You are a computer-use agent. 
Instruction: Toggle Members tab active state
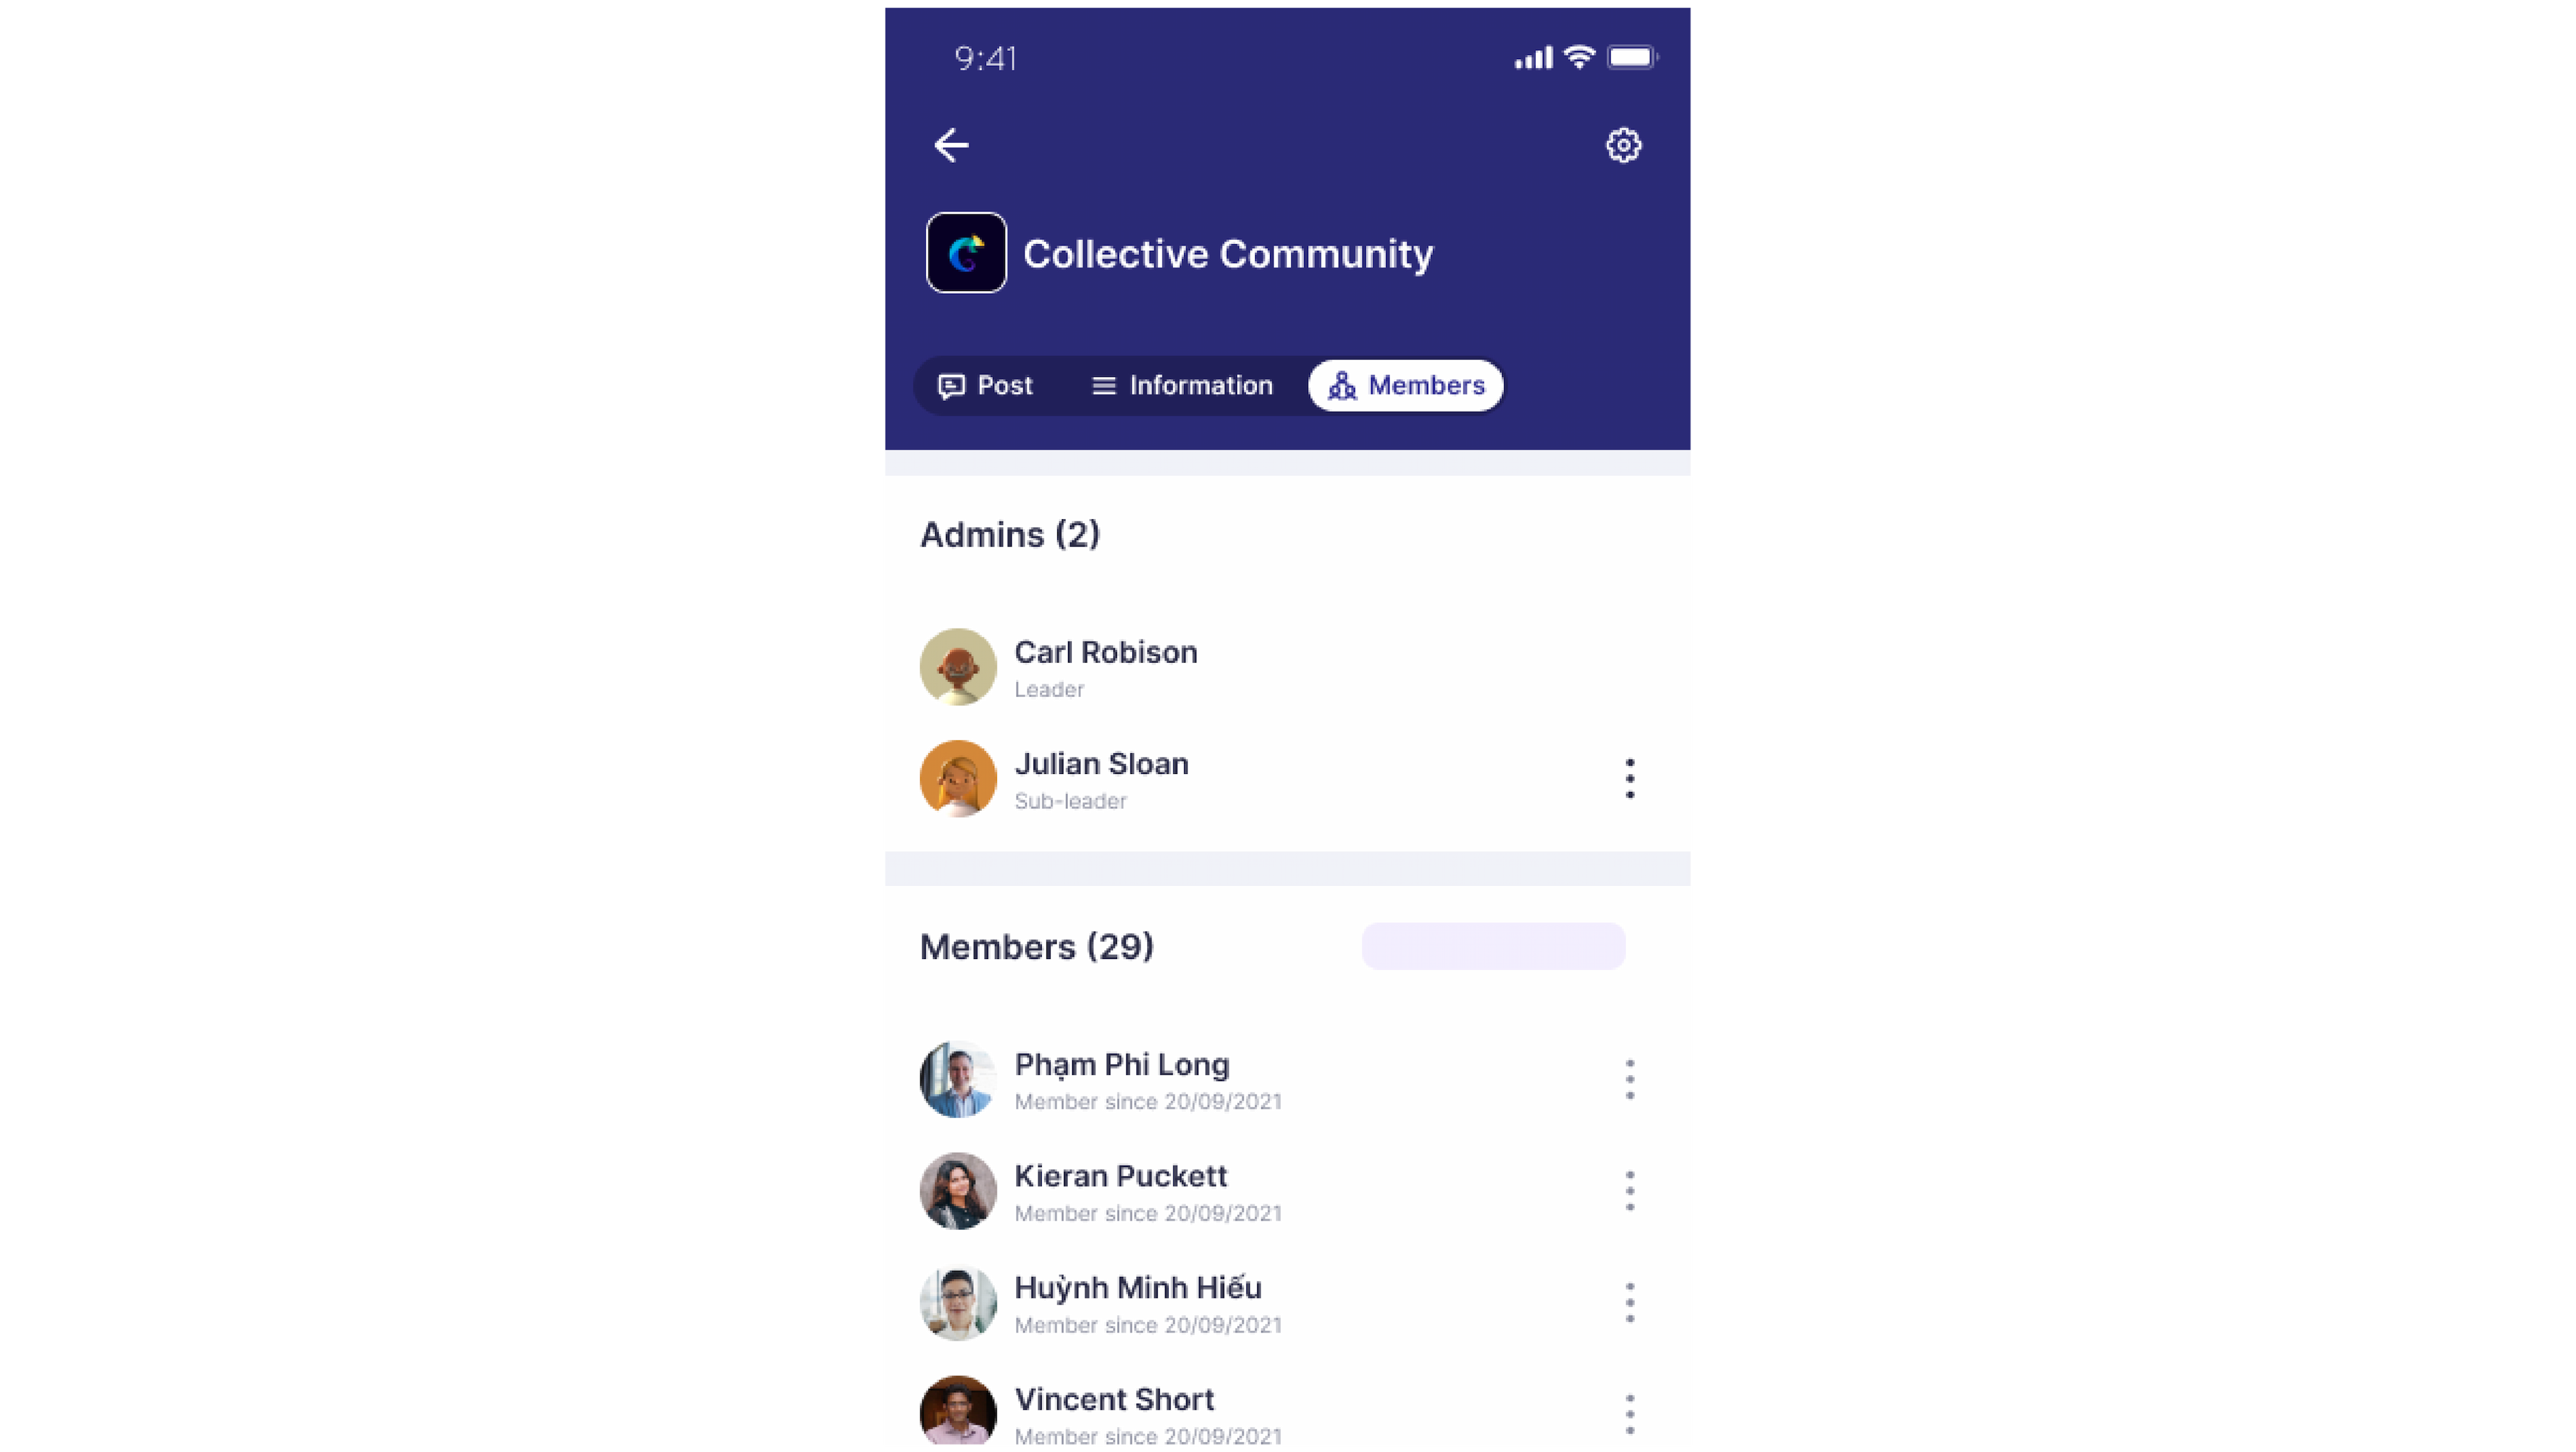pyautogui.click(x=1407, y=384)
